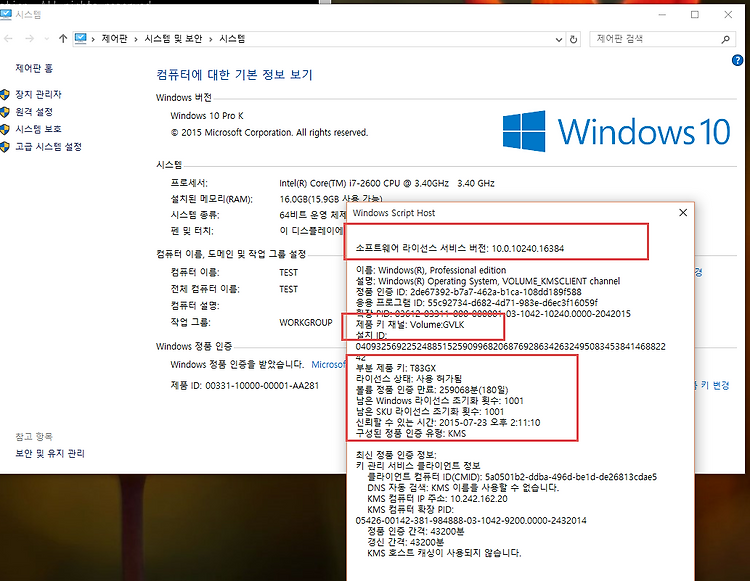Click '라이선스 상태: 사용 허가됨' line
This screenshot has height=581, width=750.
pos(409,379)
